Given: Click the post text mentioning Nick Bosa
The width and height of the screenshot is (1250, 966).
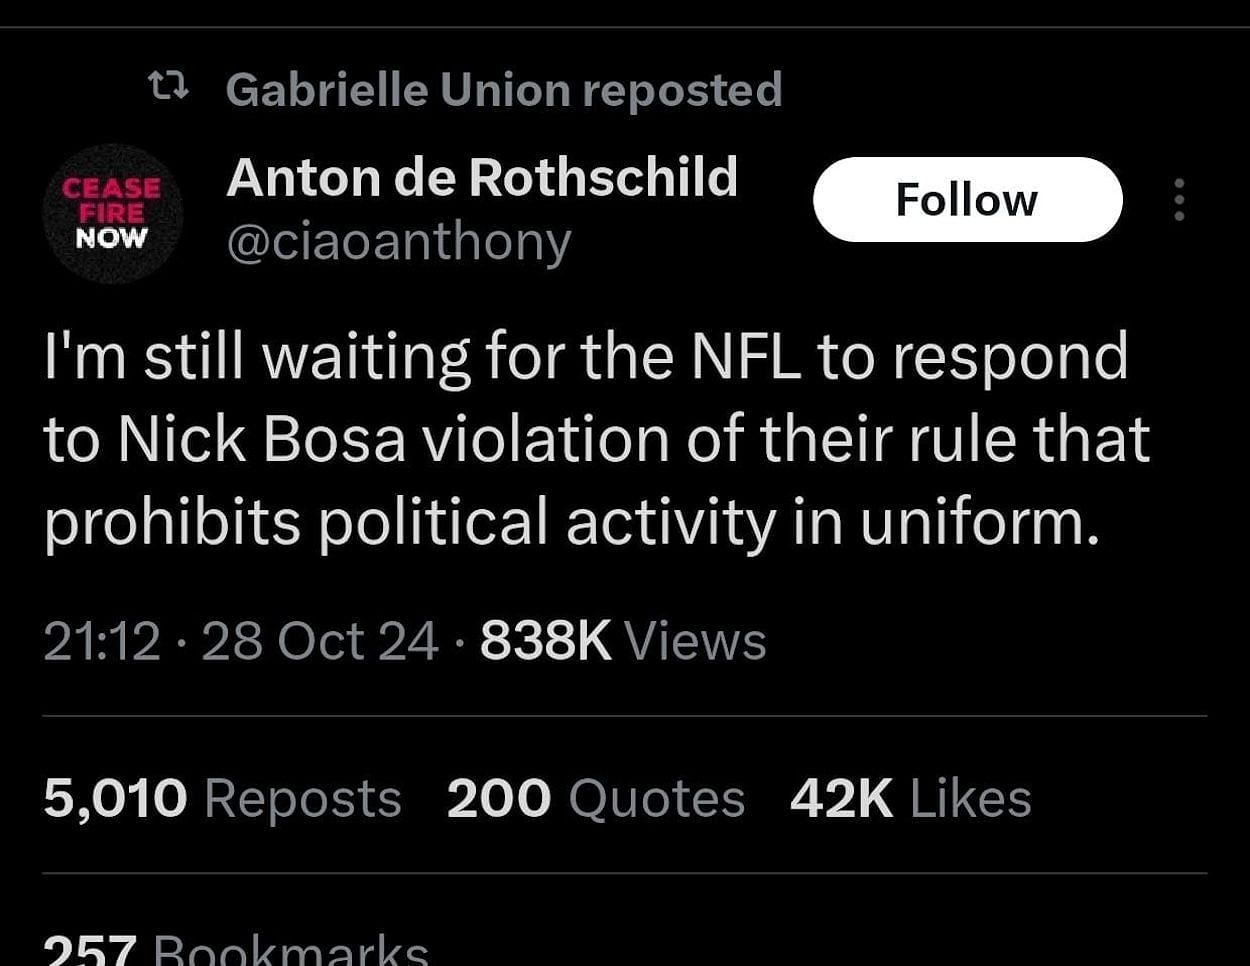Looking at the screenshot, I should [595, 440].
